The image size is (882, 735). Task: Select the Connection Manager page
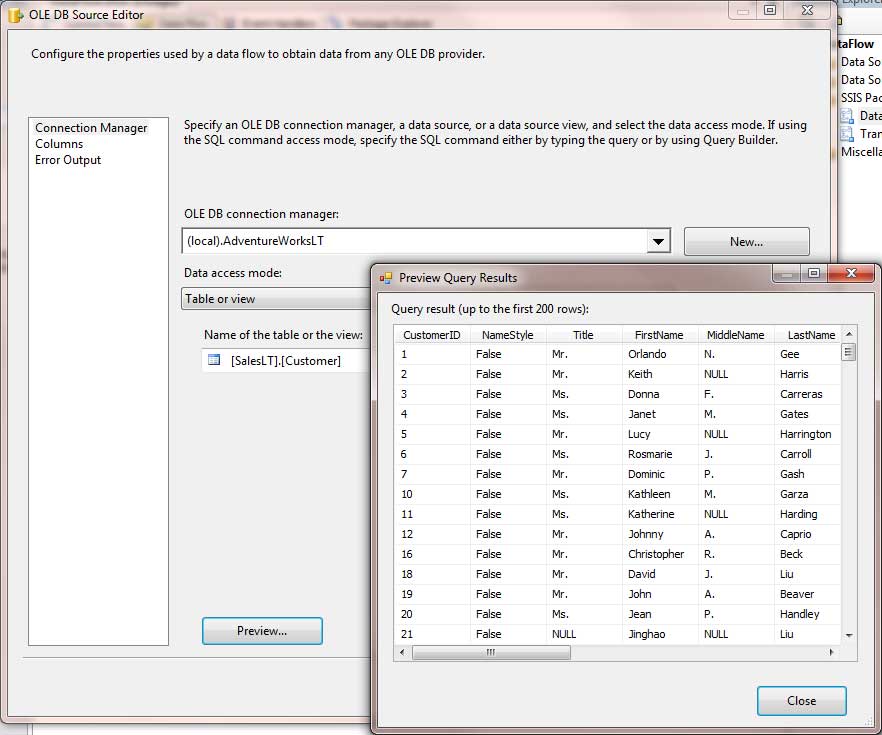pyautogui.click(x=91, y=128)
